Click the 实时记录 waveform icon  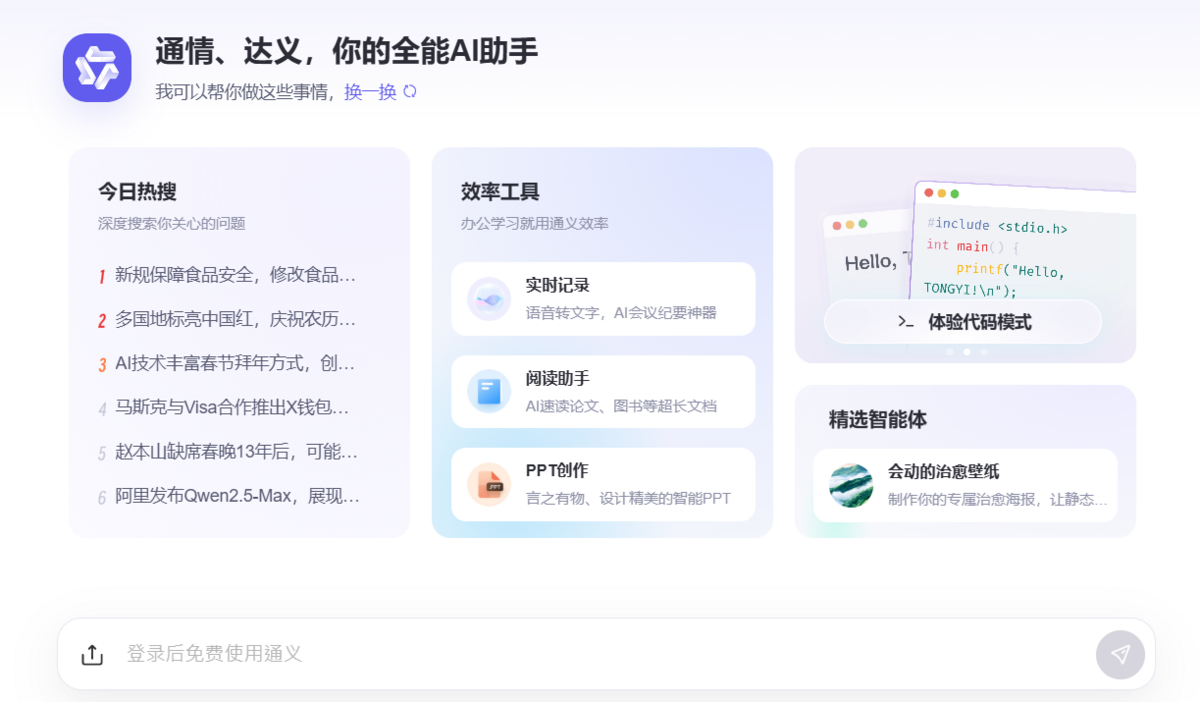click(489, 299)
